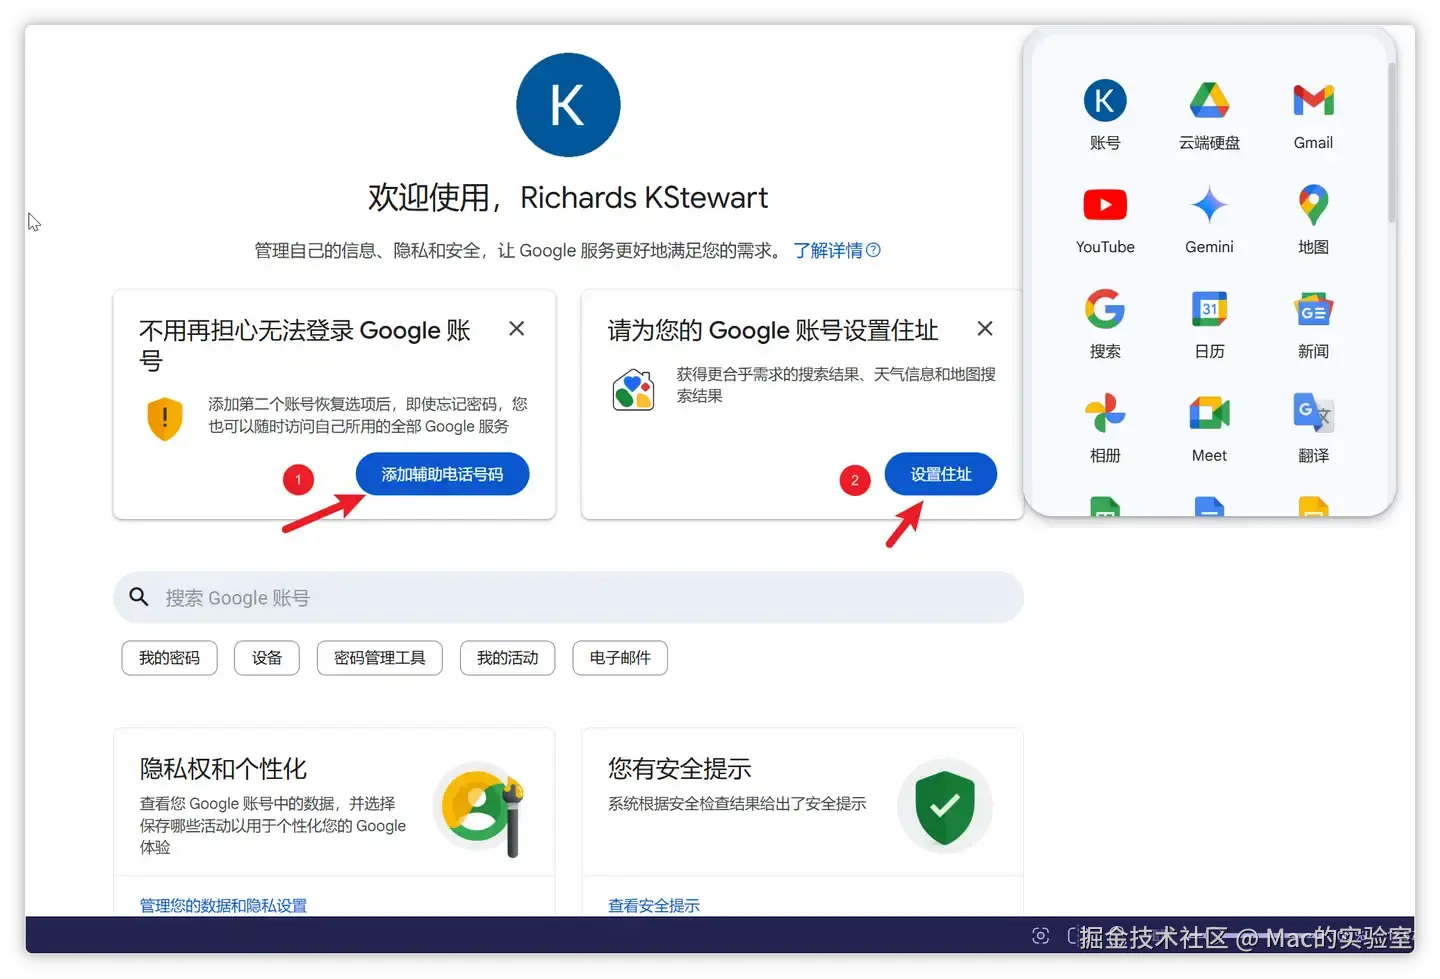Click the large K profile avatar
Screen dimensions: 1440x979
[568, 105]
